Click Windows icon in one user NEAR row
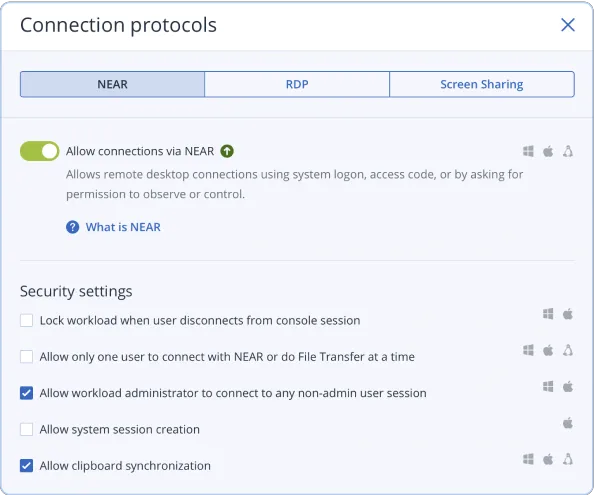 point(528,350)
